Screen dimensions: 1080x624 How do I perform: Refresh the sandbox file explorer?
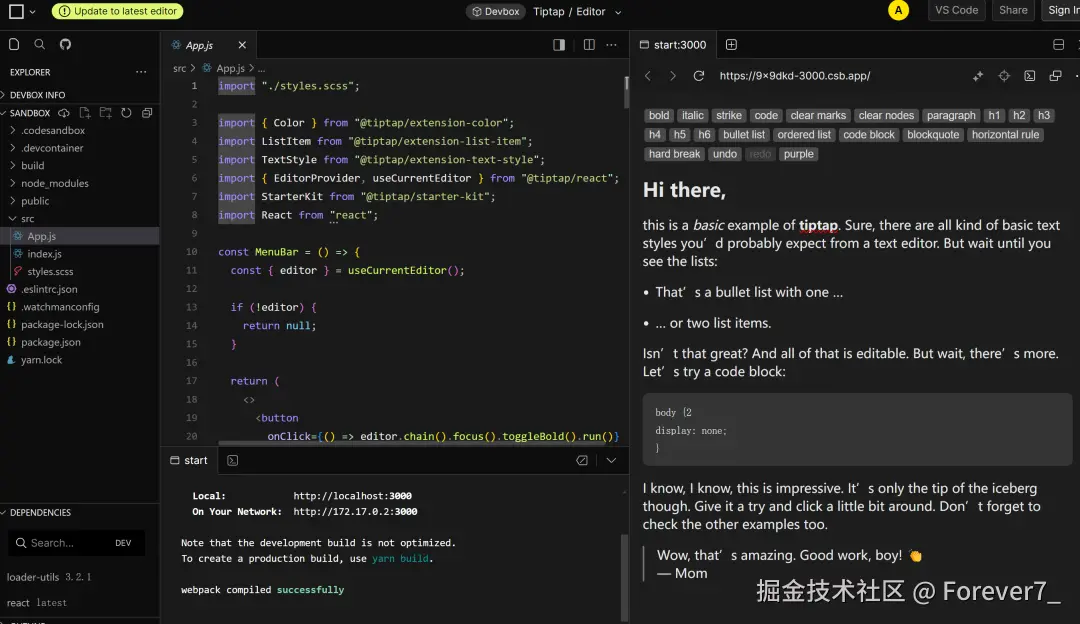pyautogui.click(x=126, y=113)
